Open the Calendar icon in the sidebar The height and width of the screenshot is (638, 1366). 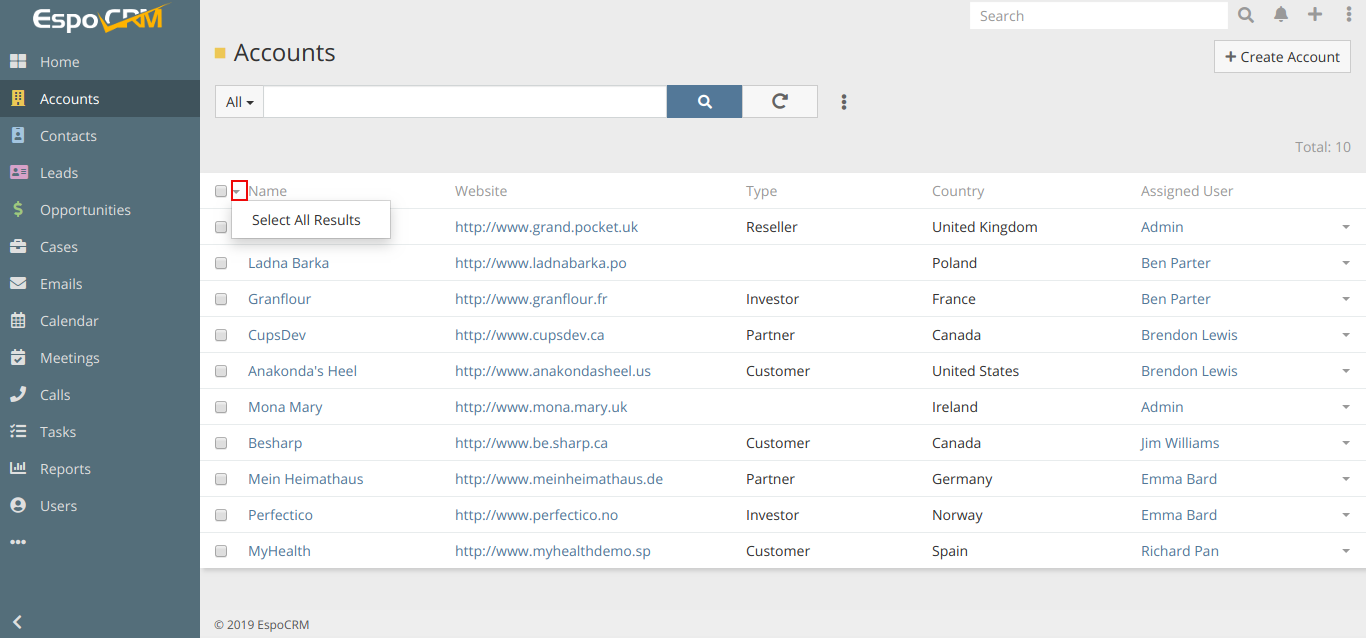[x=18, y=321]
